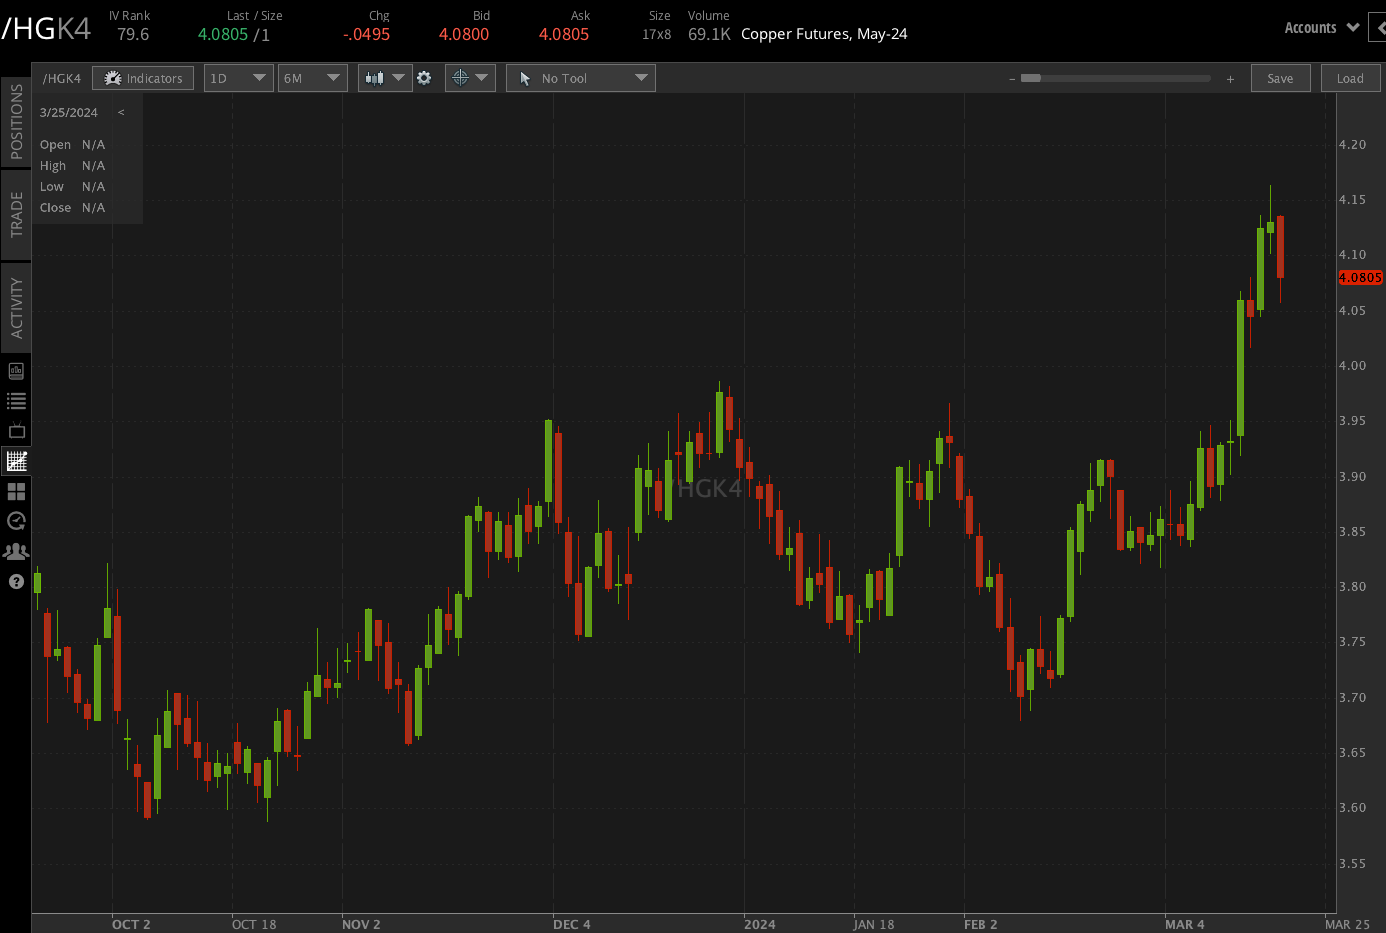The width and height of the screenshot is (1386, 933).
Task: Select the quote board icon in sidebar
Action: [16, 370]
